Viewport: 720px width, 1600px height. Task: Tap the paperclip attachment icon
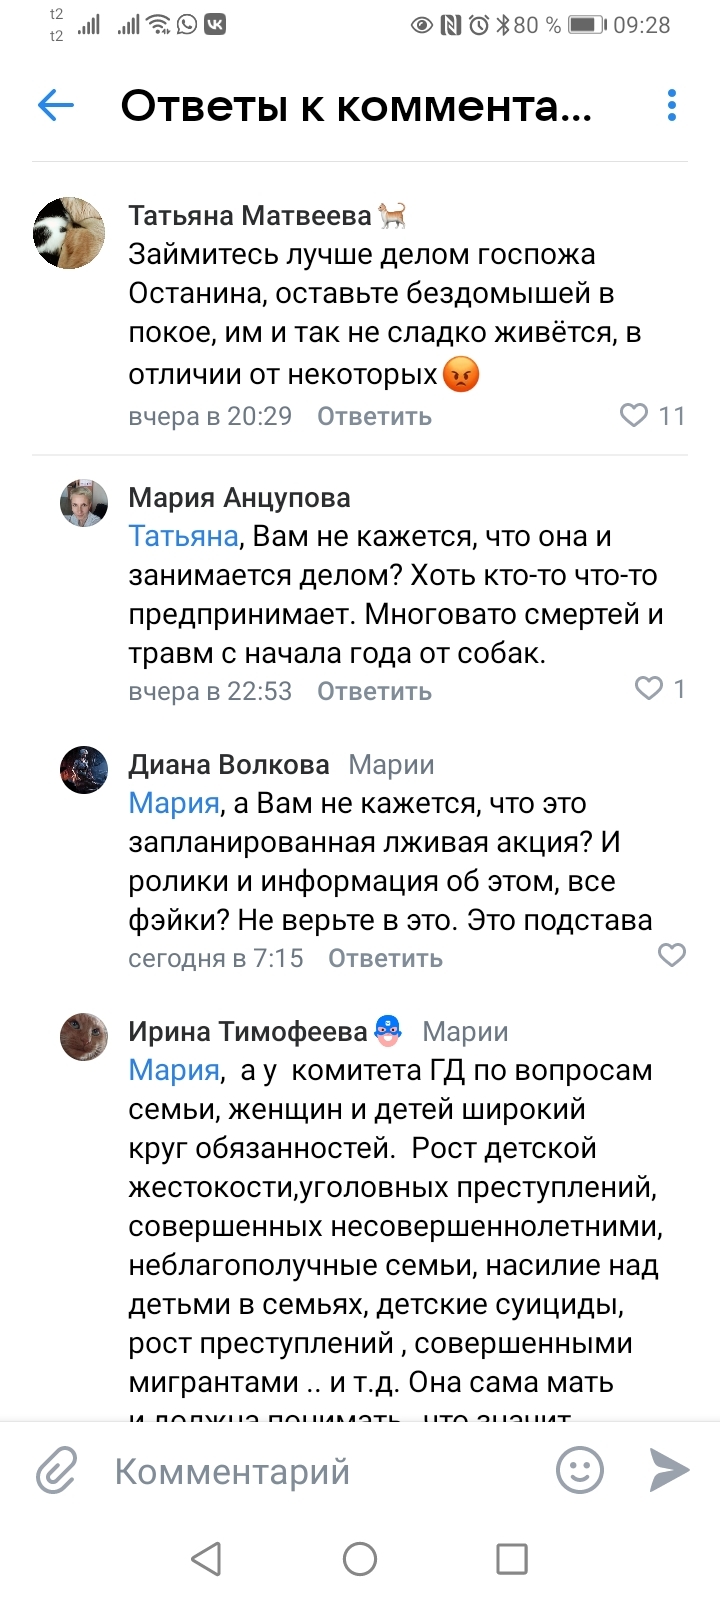57,1471
